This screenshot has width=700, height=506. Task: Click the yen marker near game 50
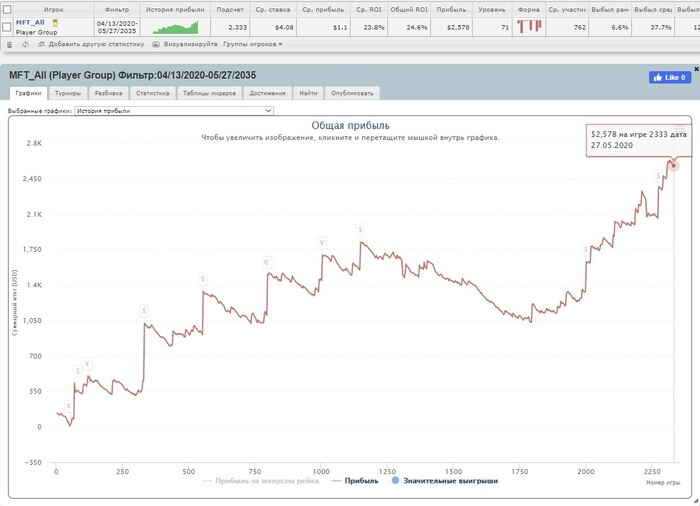[68, 406]
